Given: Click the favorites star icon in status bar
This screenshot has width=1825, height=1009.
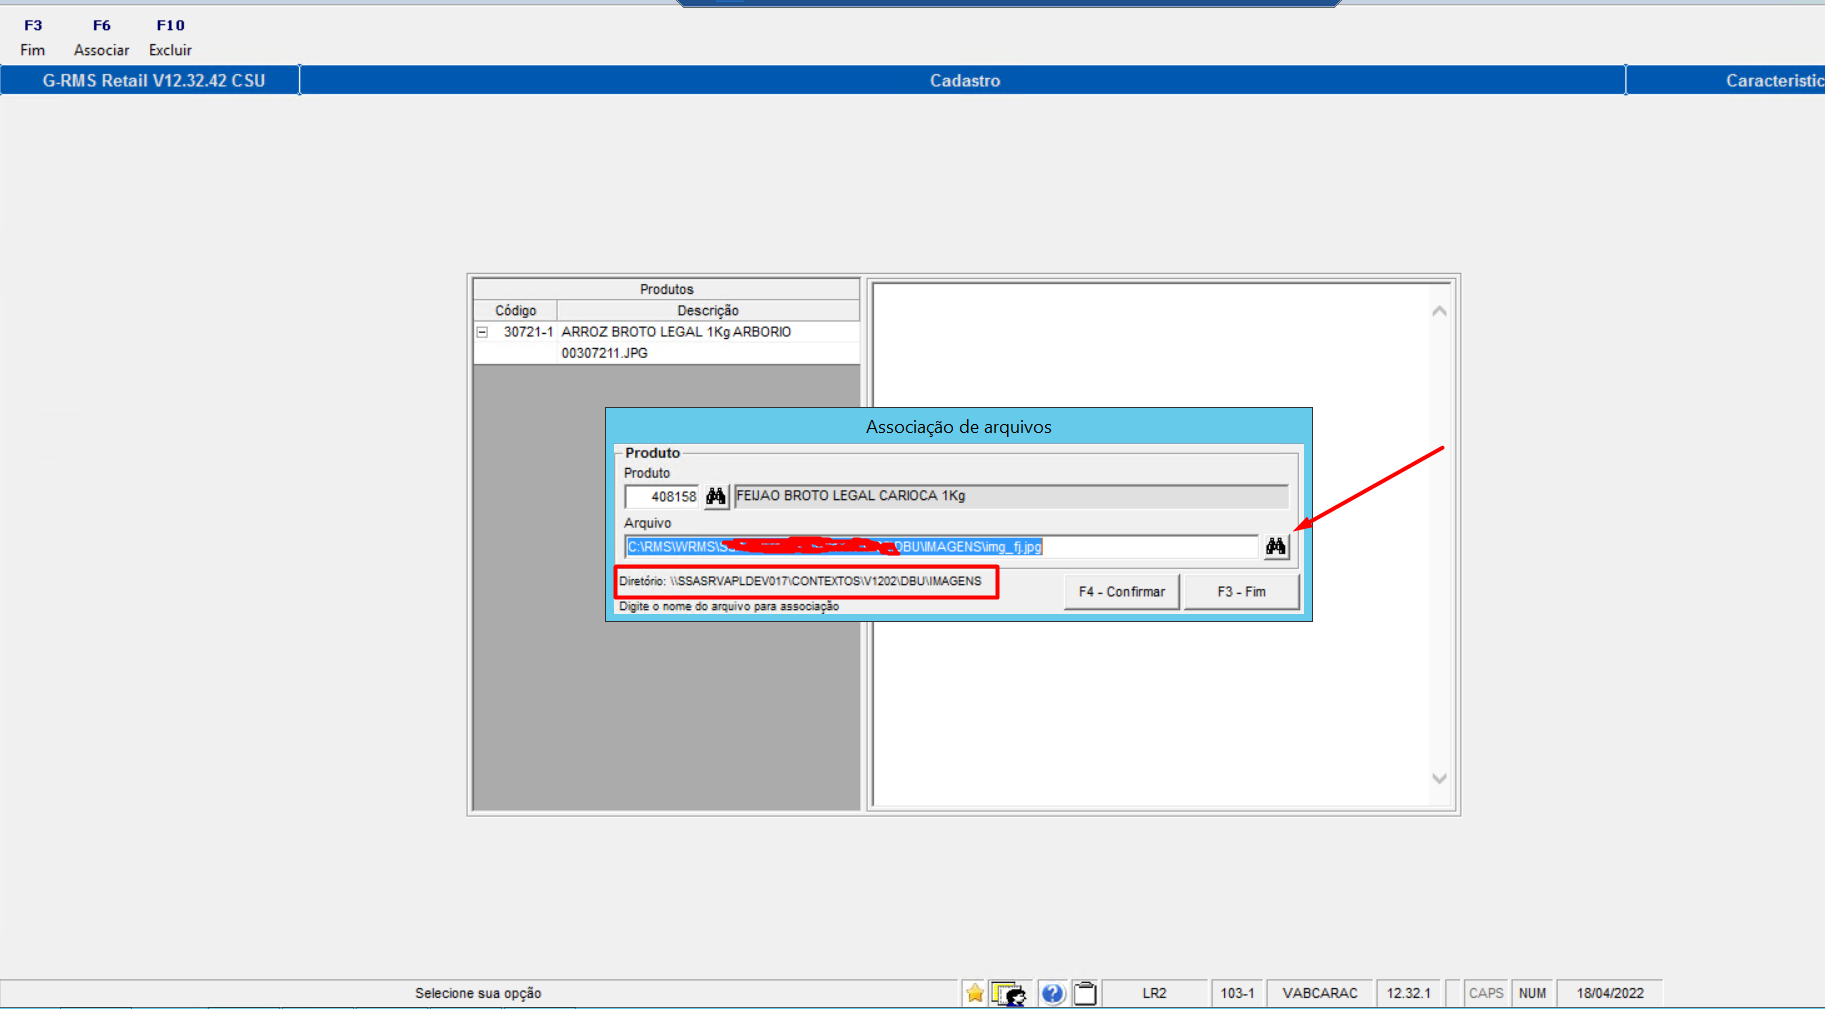Looking at the screenshot, I should pos(975,993).
